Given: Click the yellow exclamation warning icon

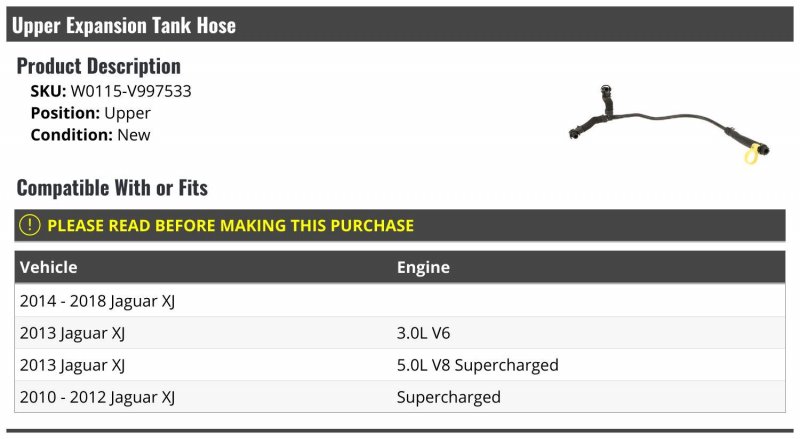Looking at the screenshot, I should 30,225.
